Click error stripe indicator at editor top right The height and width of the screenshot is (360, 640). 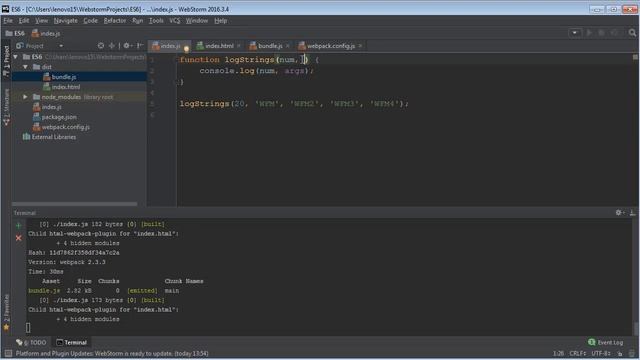click(636, 57)
